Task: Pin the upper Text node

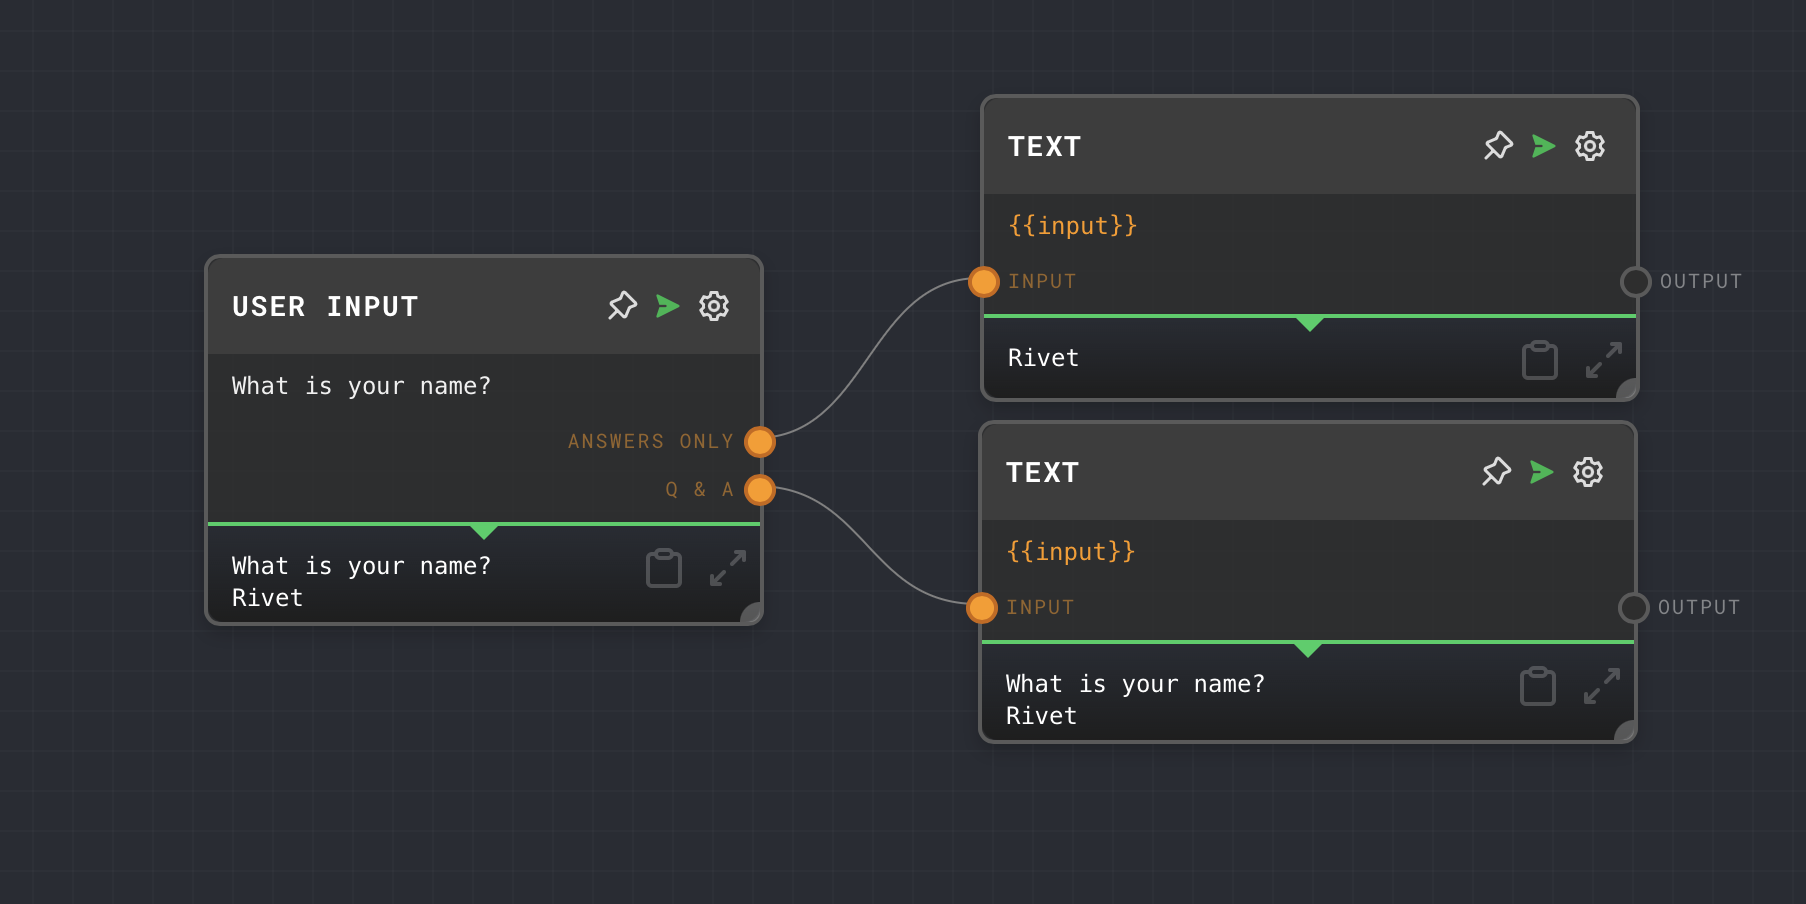Action: click(1498, 146)
